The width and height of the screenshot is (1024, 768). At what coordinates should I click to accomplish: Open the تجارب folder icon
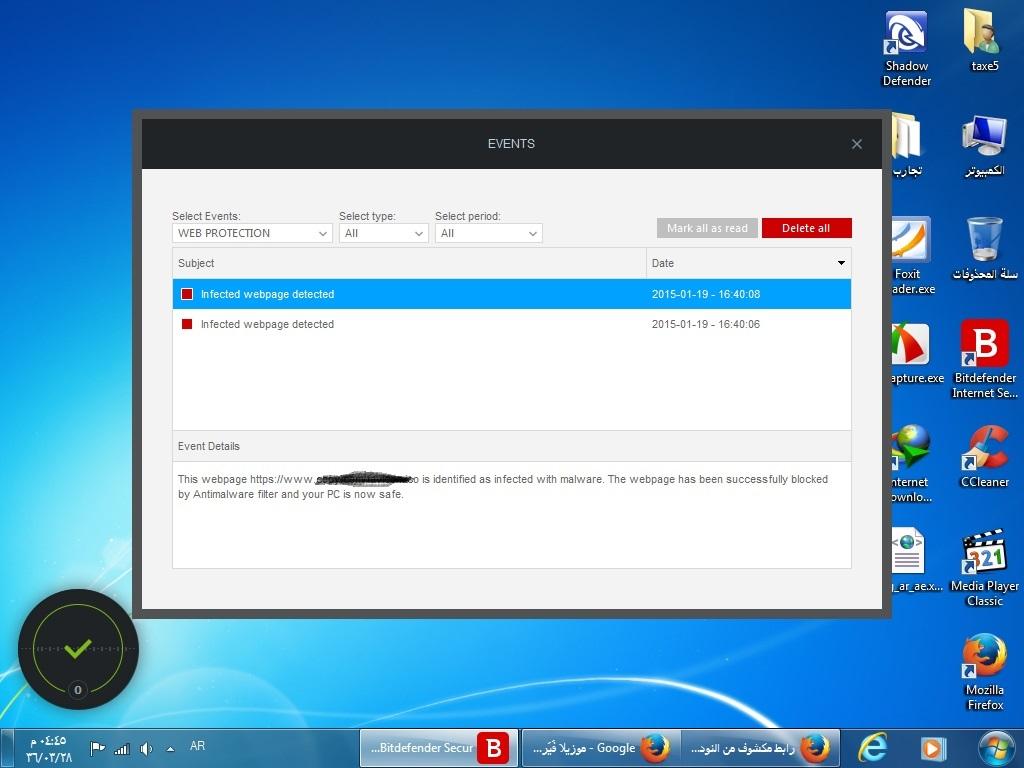click(907, 145)
